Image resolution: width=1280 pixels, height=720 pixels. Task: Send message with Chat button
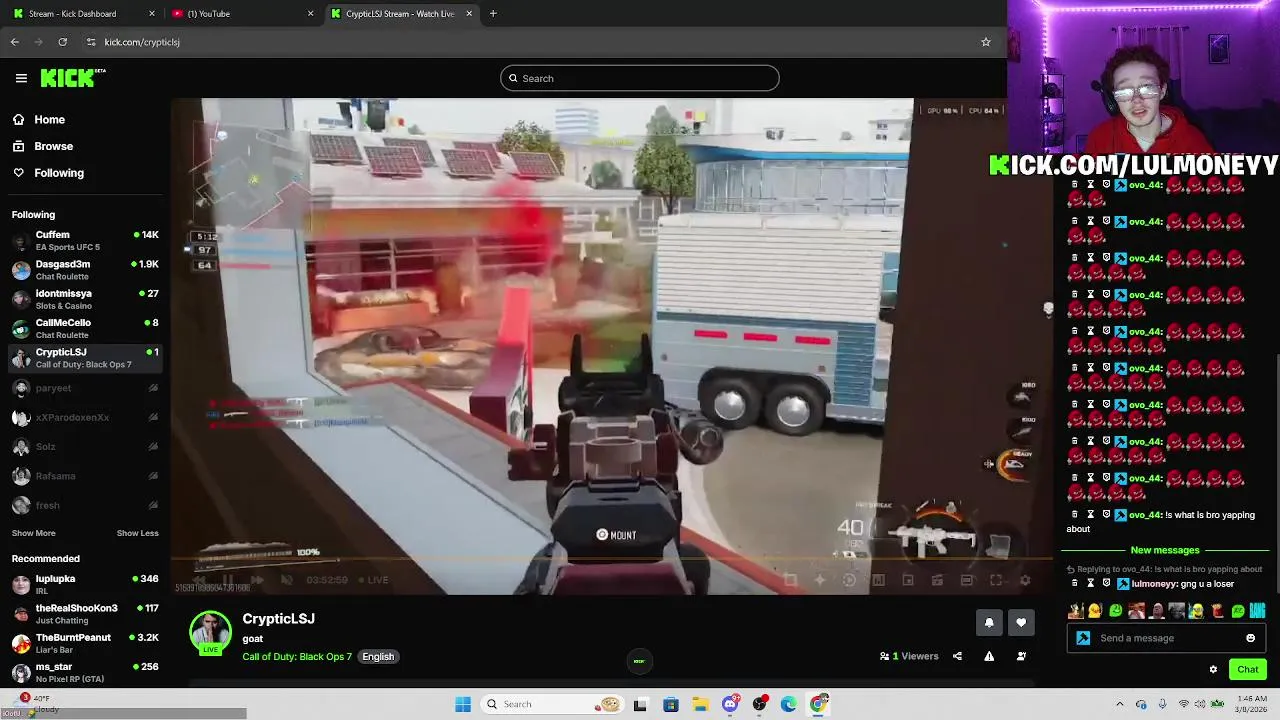pos(1248,669)
